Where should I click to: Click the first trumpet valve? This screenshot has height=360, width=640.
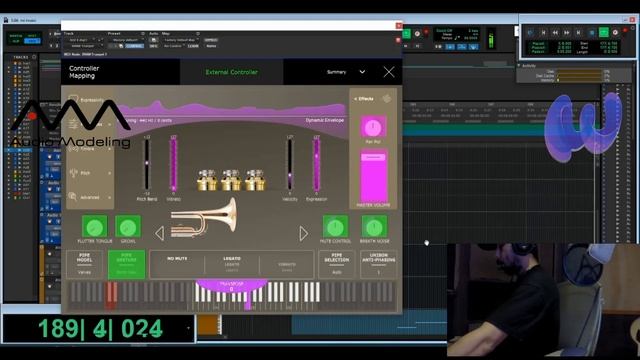coord(207,180)
